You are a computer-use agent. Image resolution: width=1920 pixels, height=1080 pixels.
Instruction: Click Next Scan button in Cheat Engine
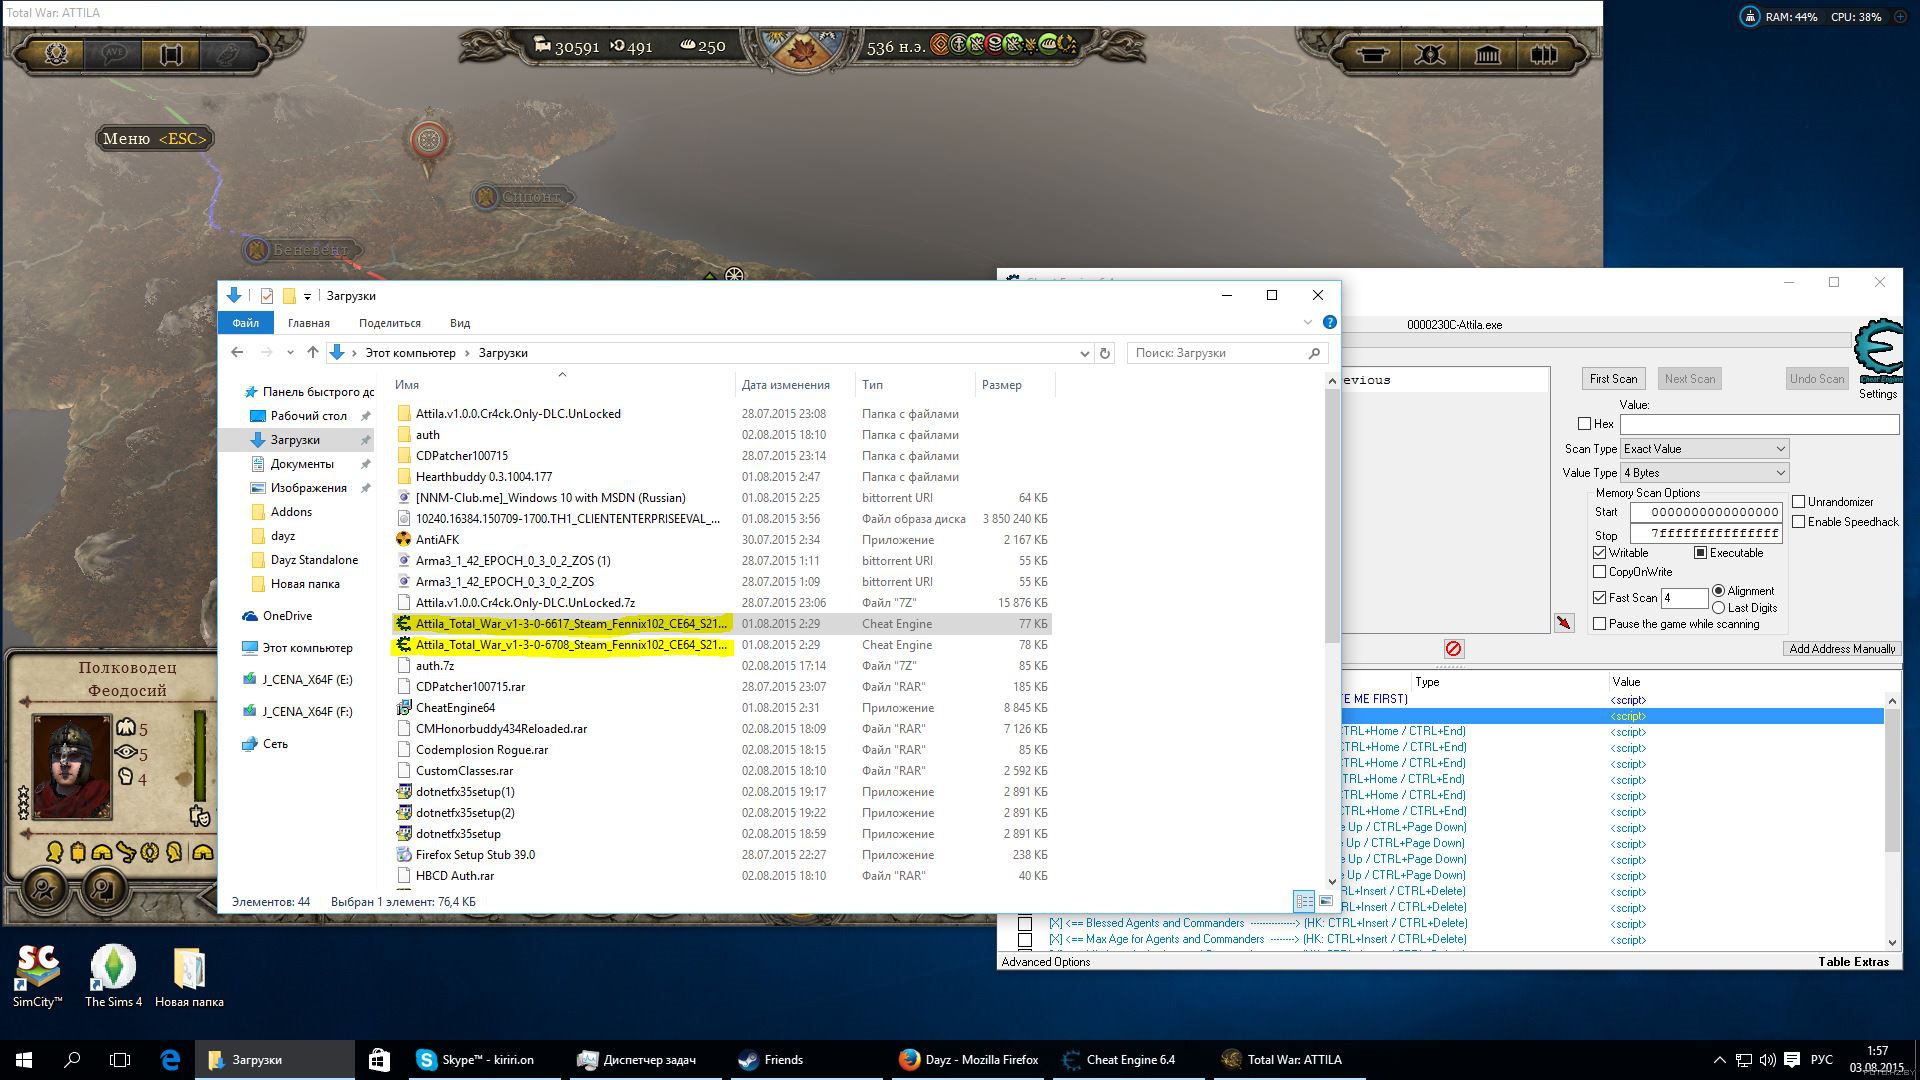tap(1689, 379)
